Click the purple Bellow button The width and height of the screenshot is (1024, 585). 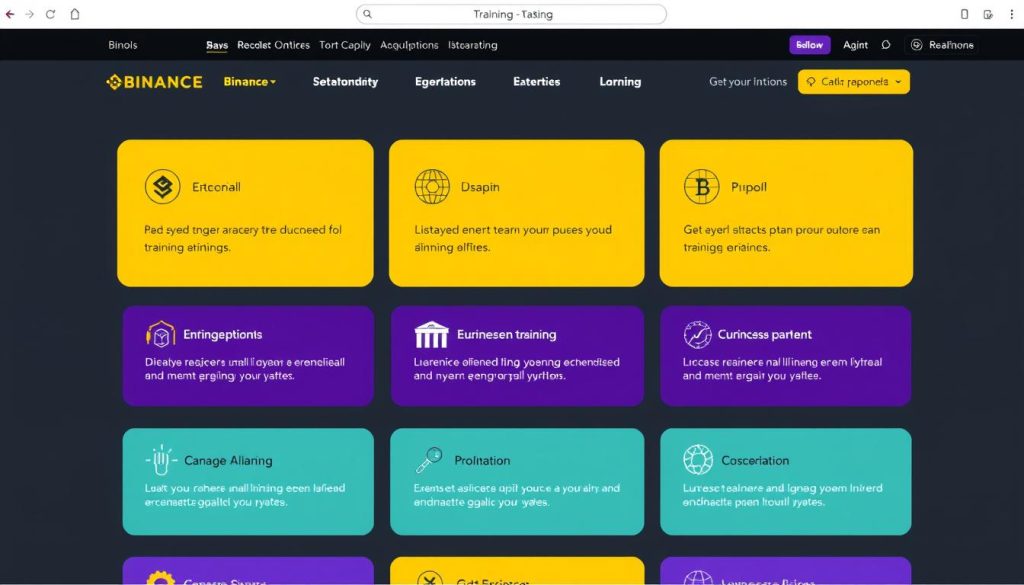point(810,45)
